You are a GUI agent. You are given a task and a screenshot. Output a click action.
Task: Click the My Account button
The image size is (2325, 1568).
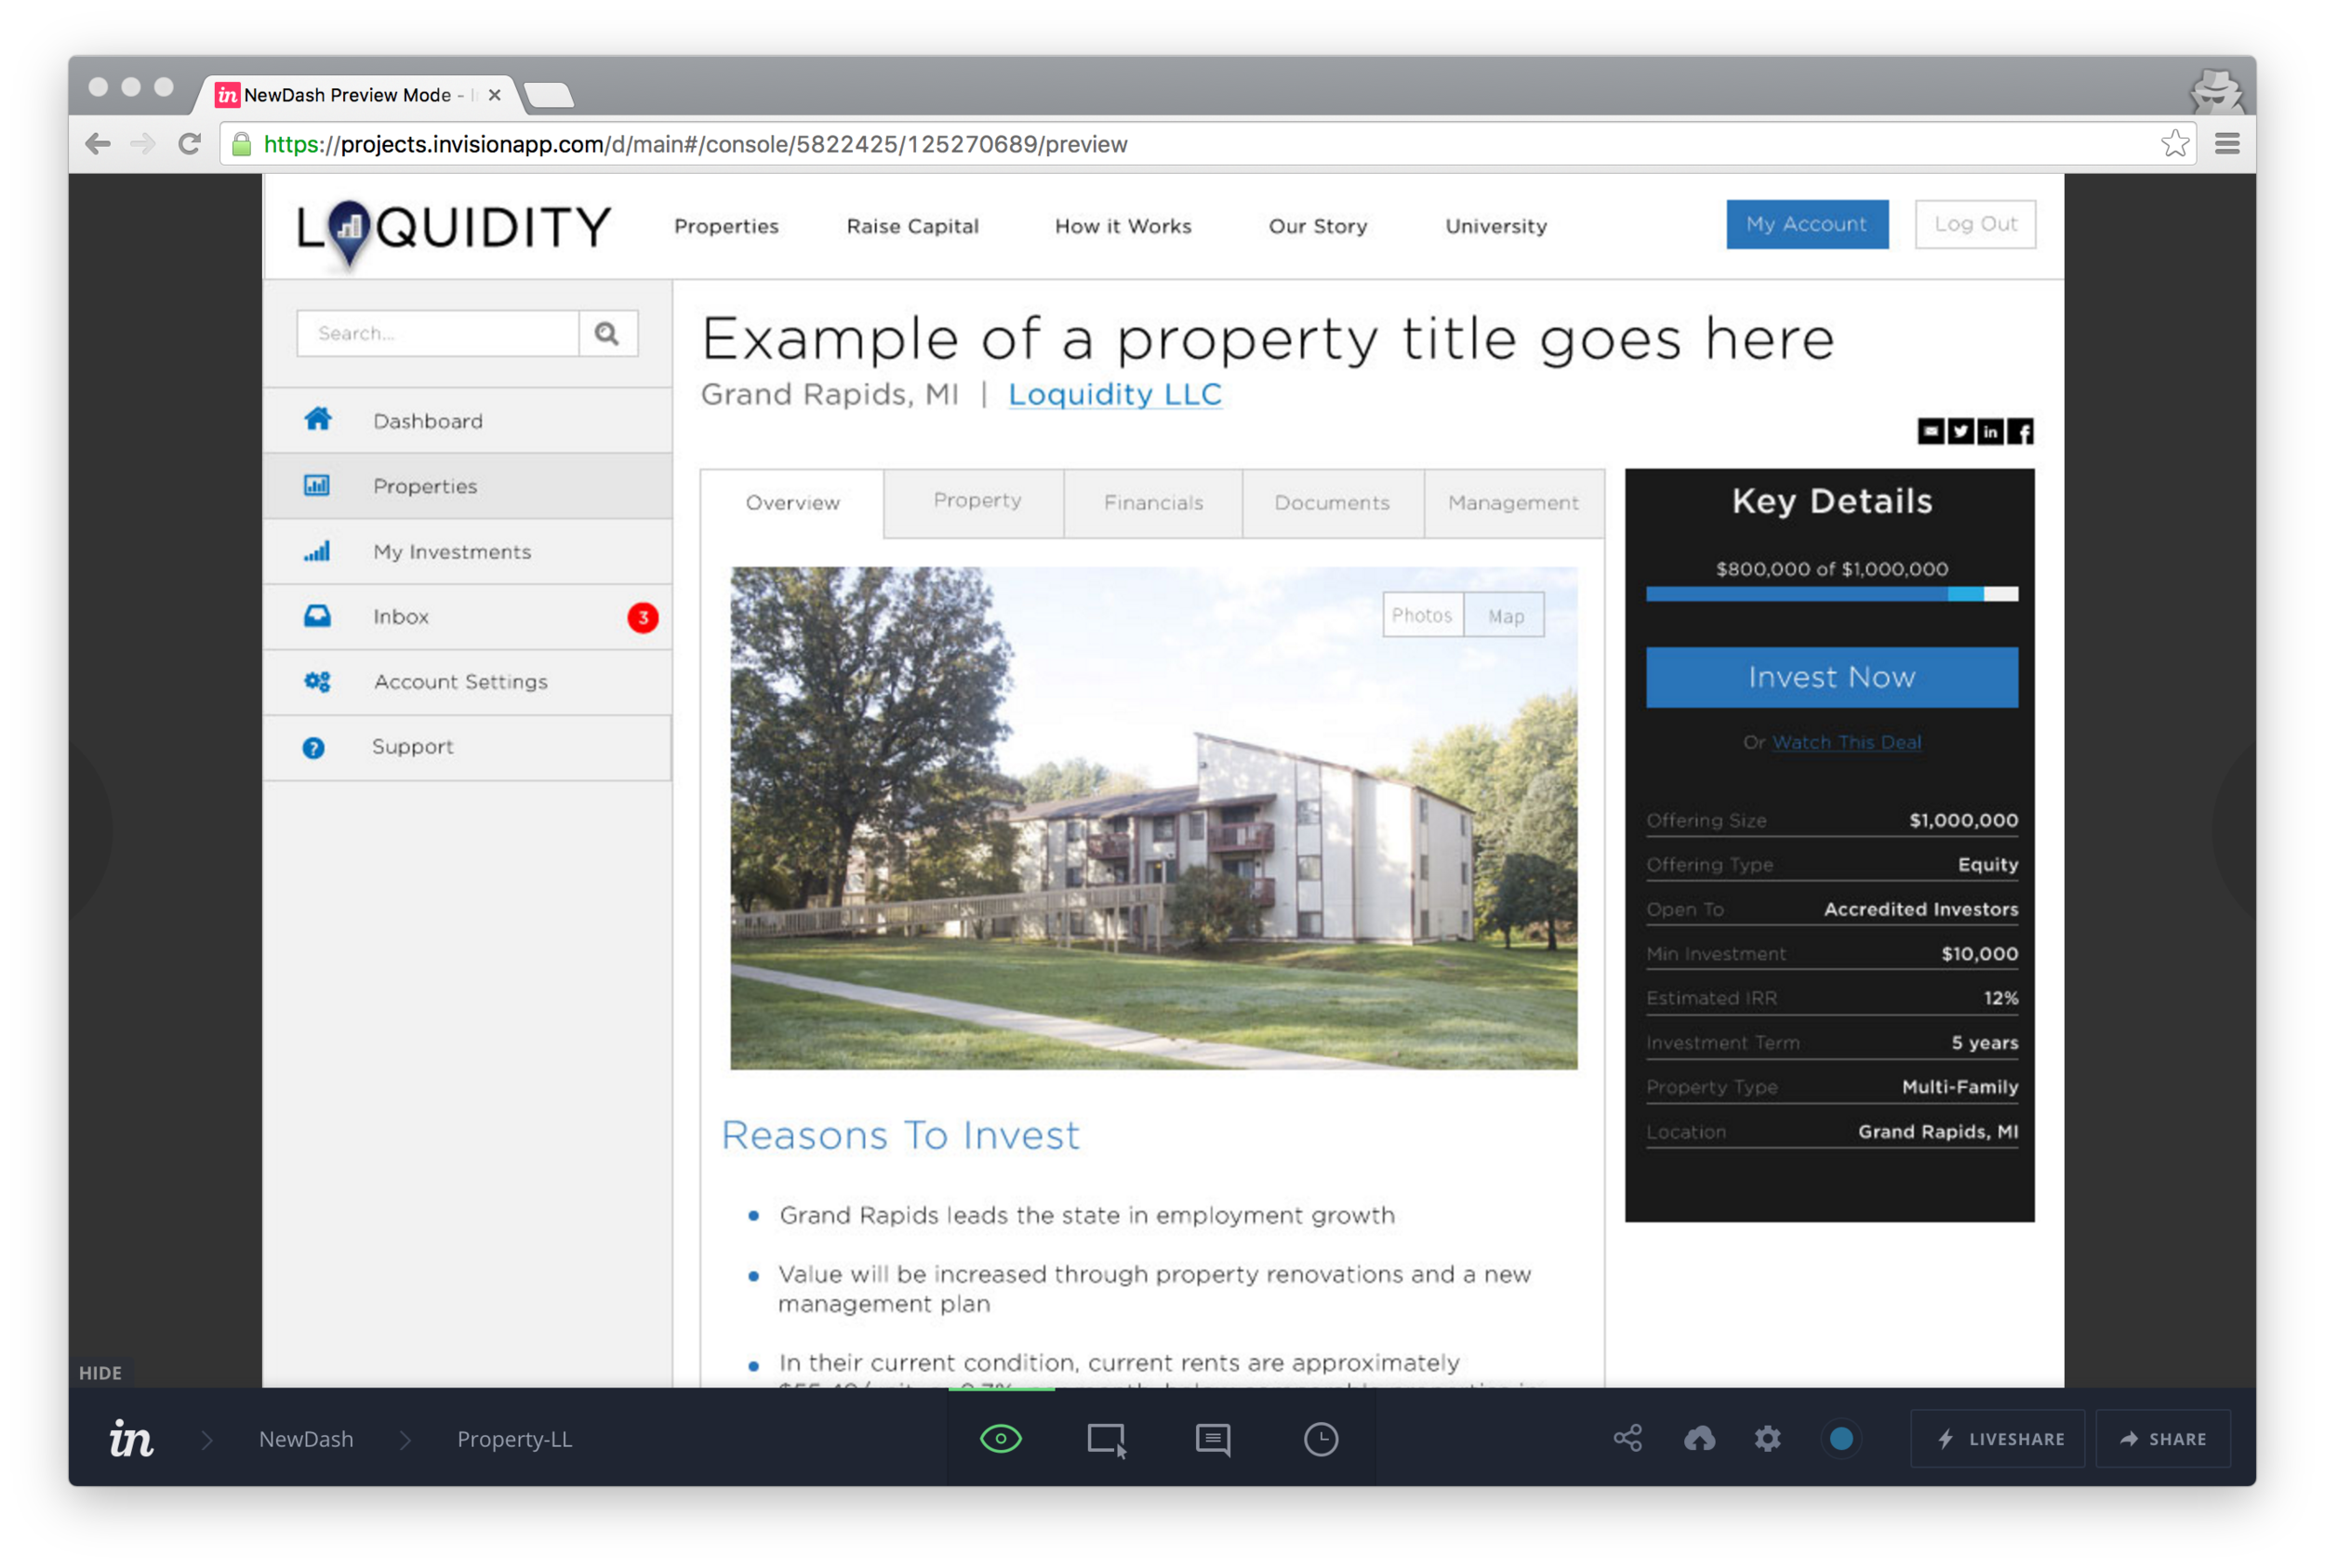(x=1807, y=224)
